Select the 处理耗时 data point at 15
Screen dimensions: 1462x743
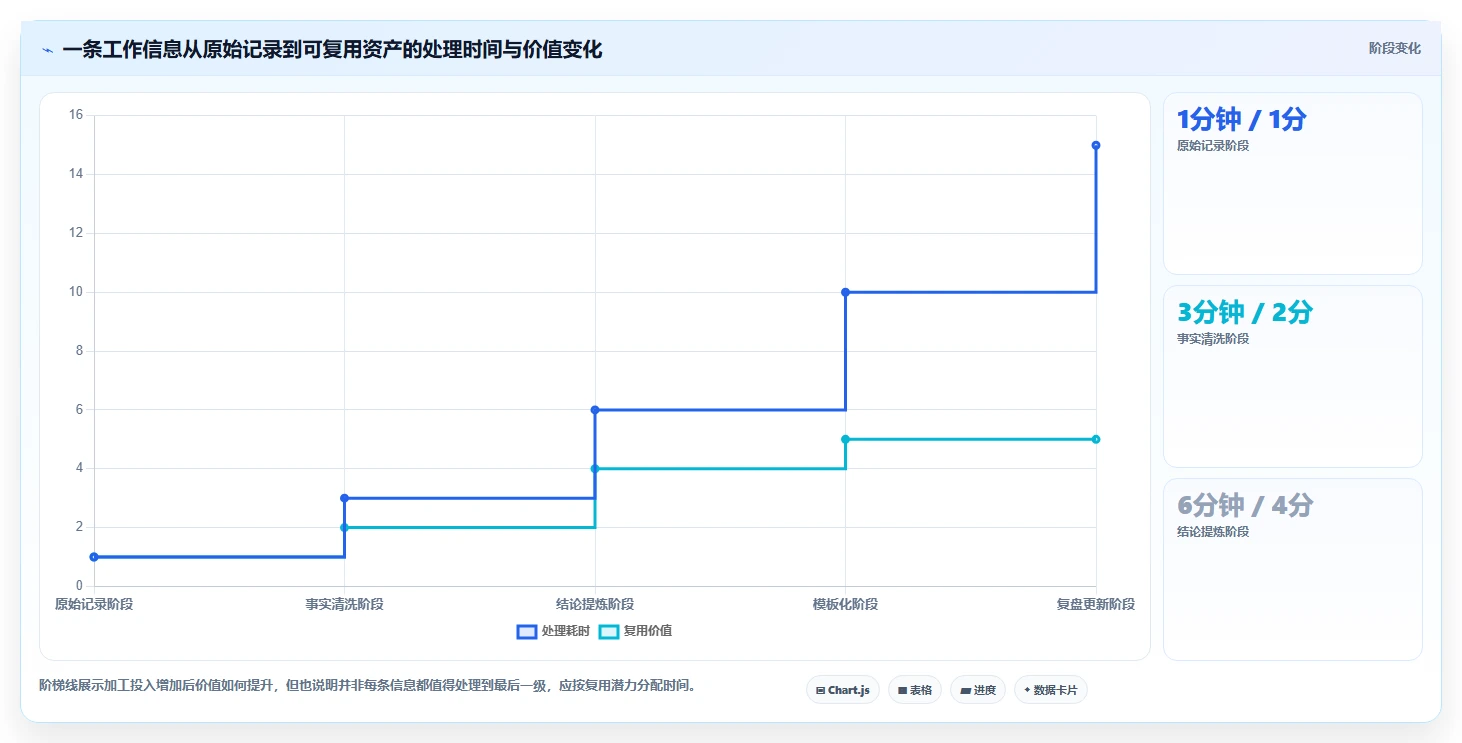[x=1096, y=145]
